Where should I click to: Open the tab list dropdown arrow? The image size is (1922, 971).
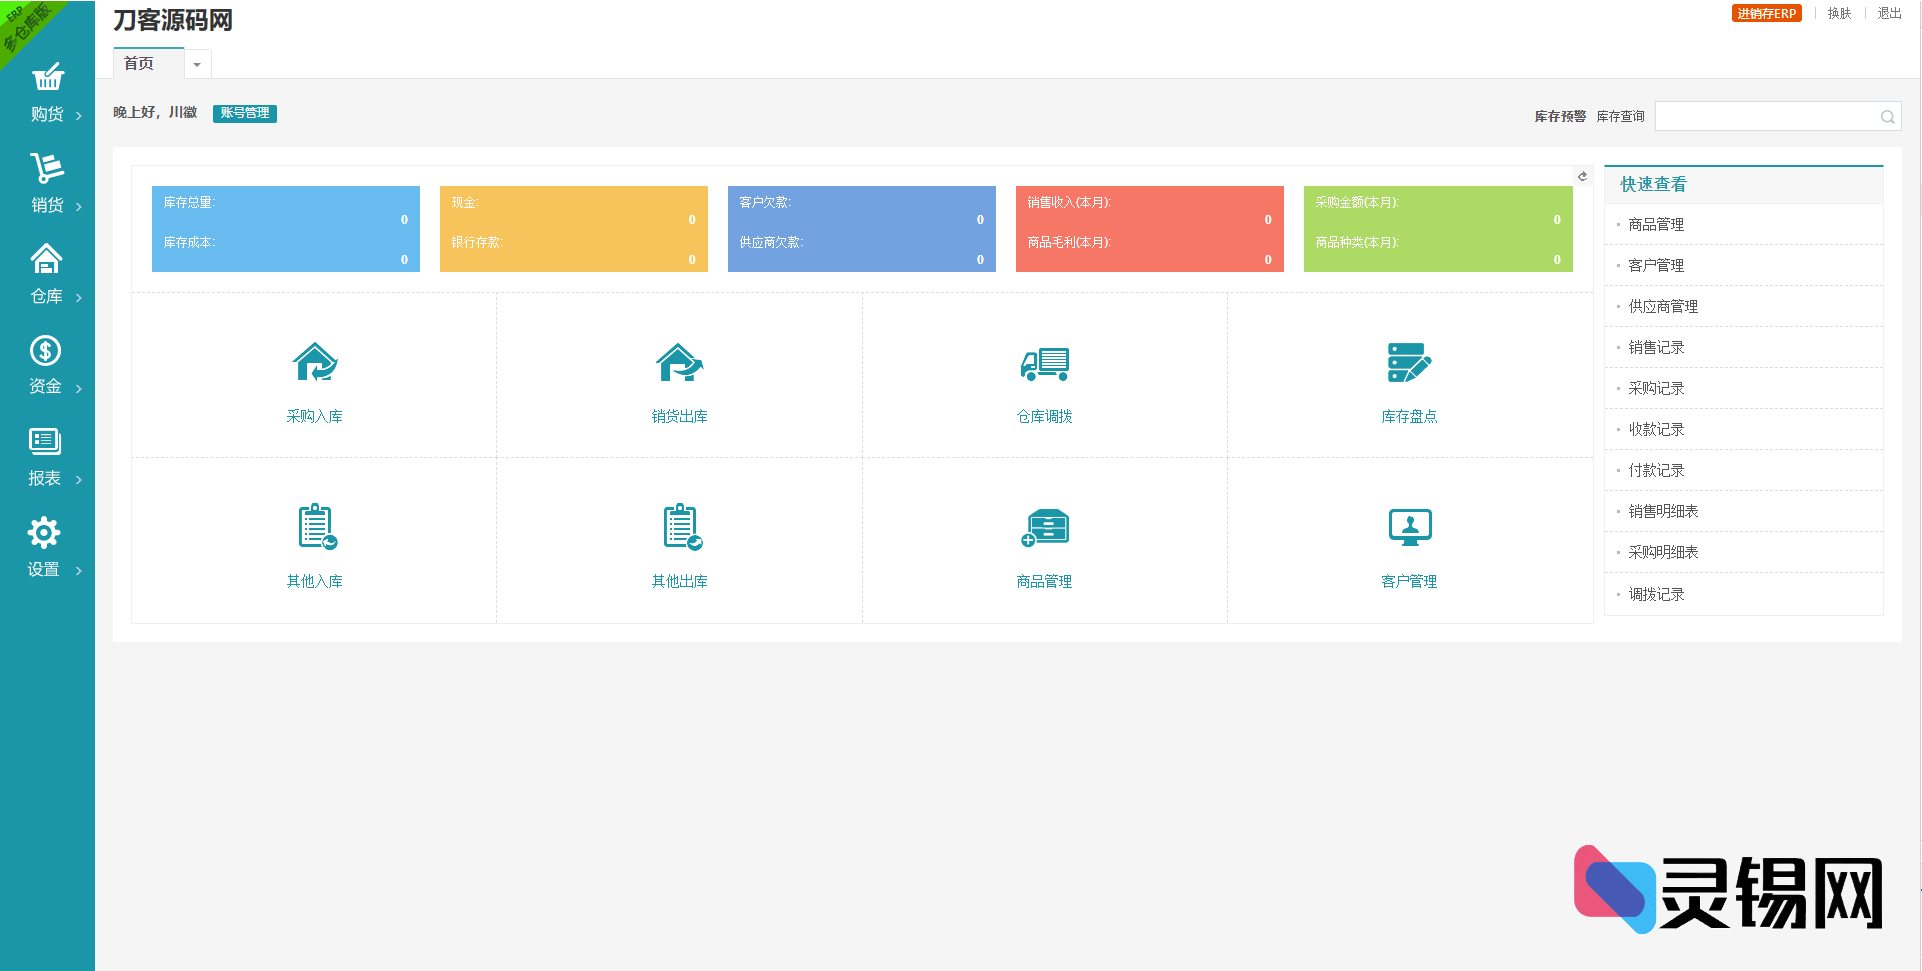197,65
